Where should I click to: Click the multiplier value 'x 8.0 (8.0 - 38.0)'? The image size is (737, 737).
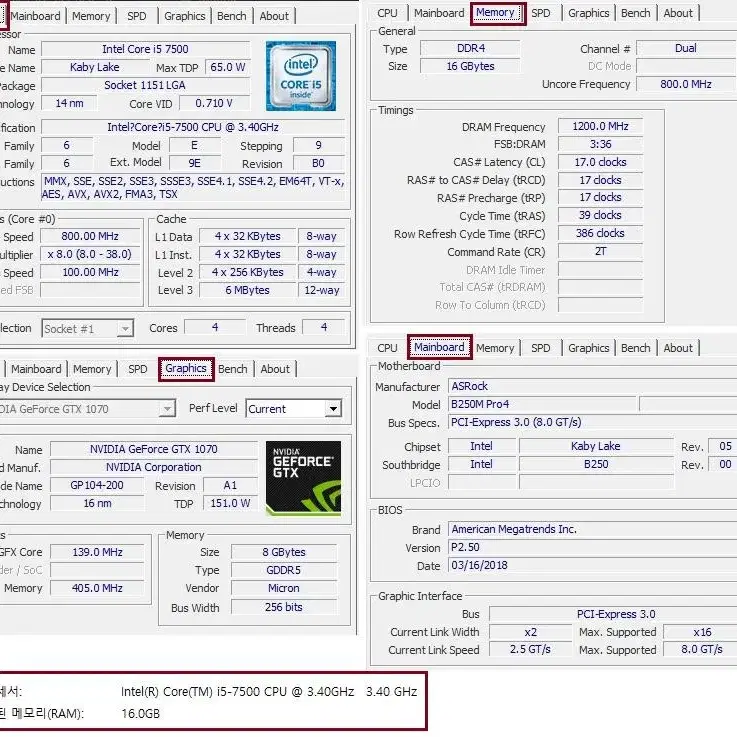90,254
